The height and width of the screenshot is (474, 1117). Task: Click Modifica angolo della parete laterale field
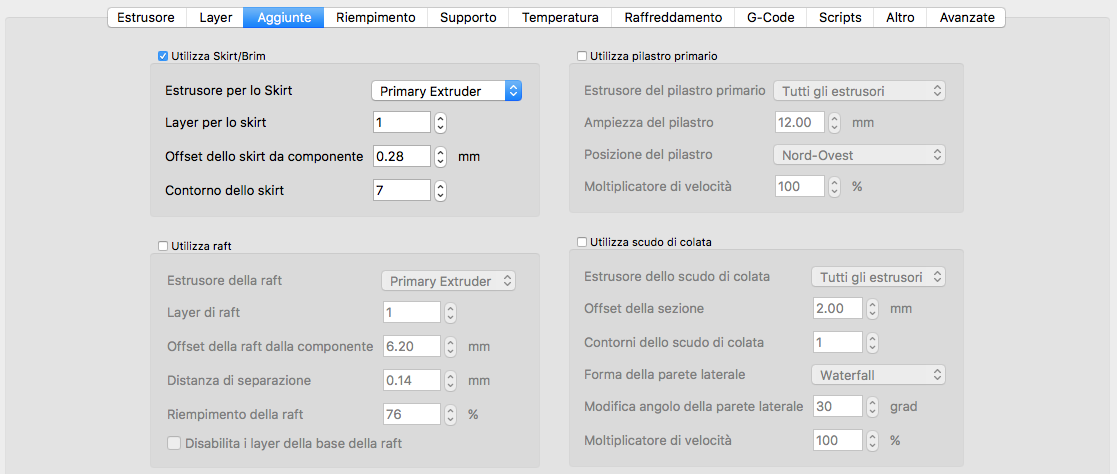(x=836, y=407)
